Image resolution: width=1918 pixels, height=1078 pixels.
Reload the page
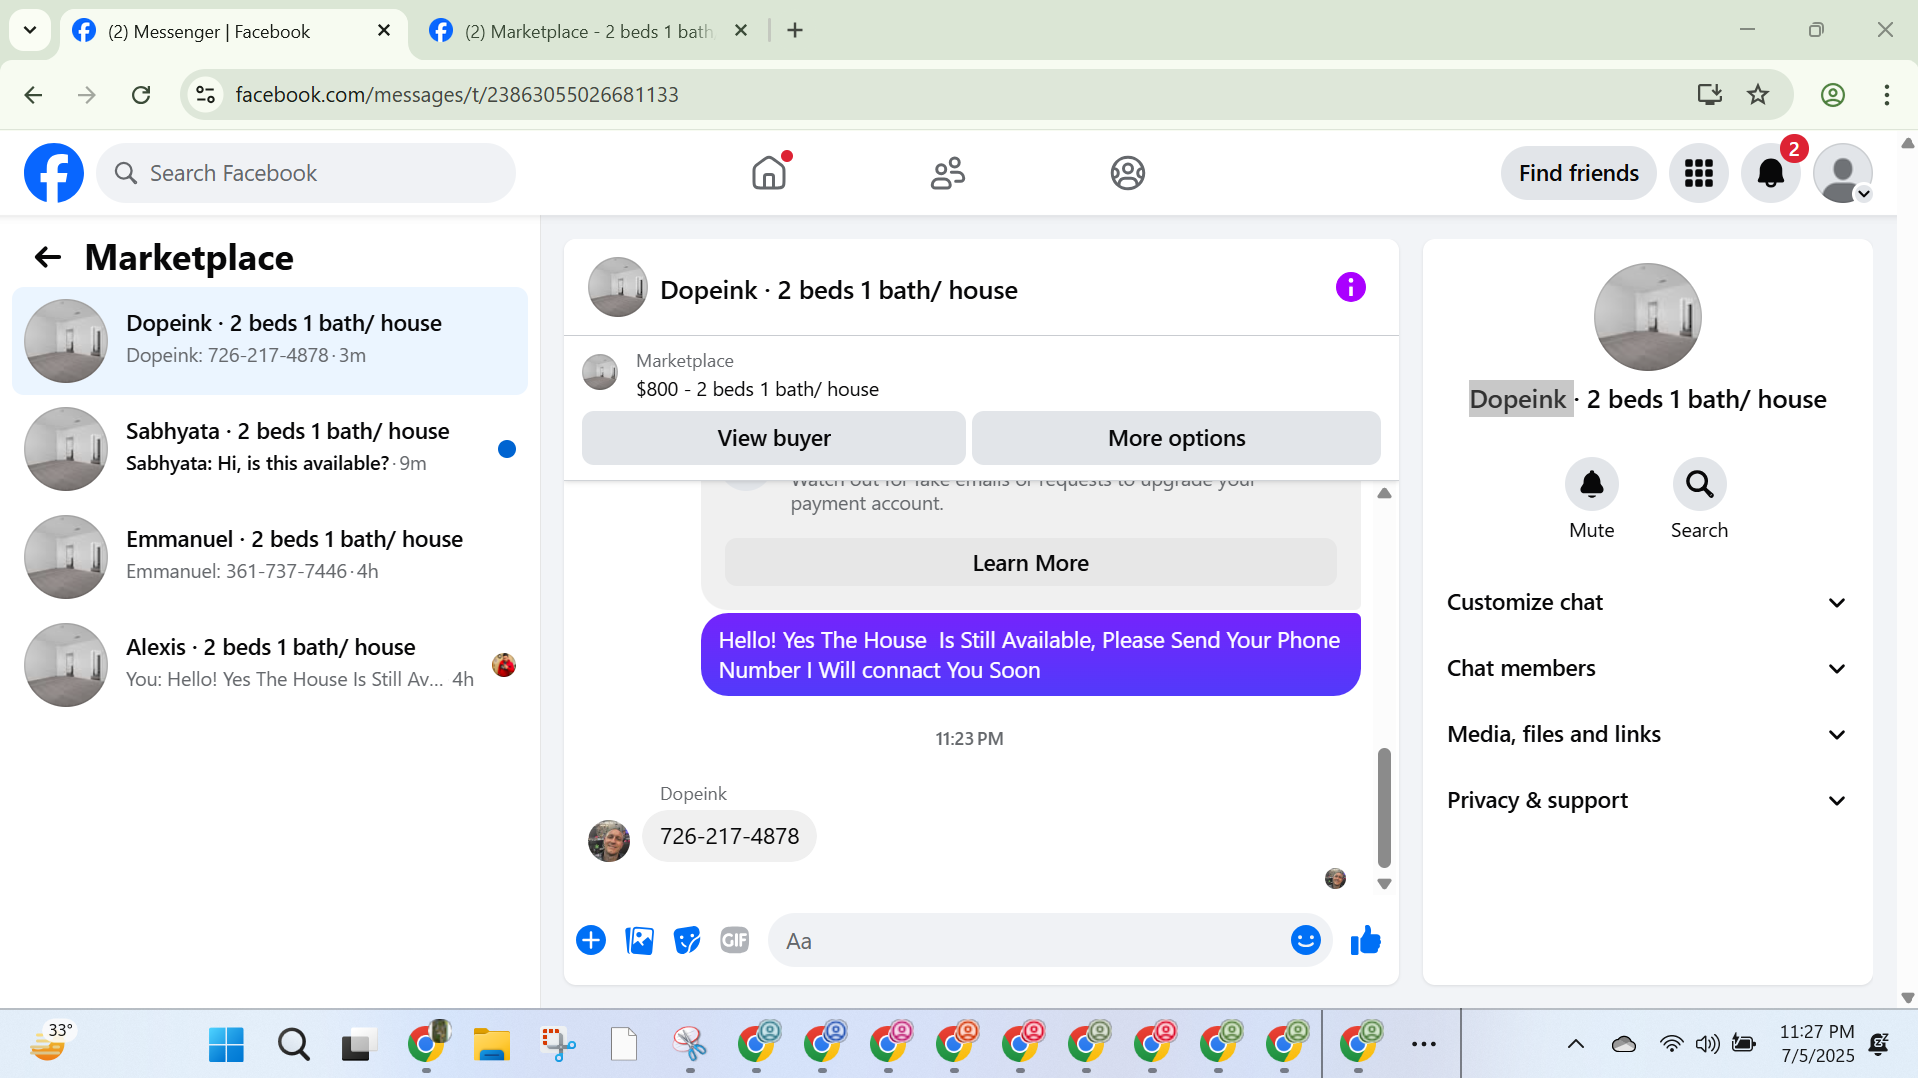pyautogui.click(x=141, y=95)
